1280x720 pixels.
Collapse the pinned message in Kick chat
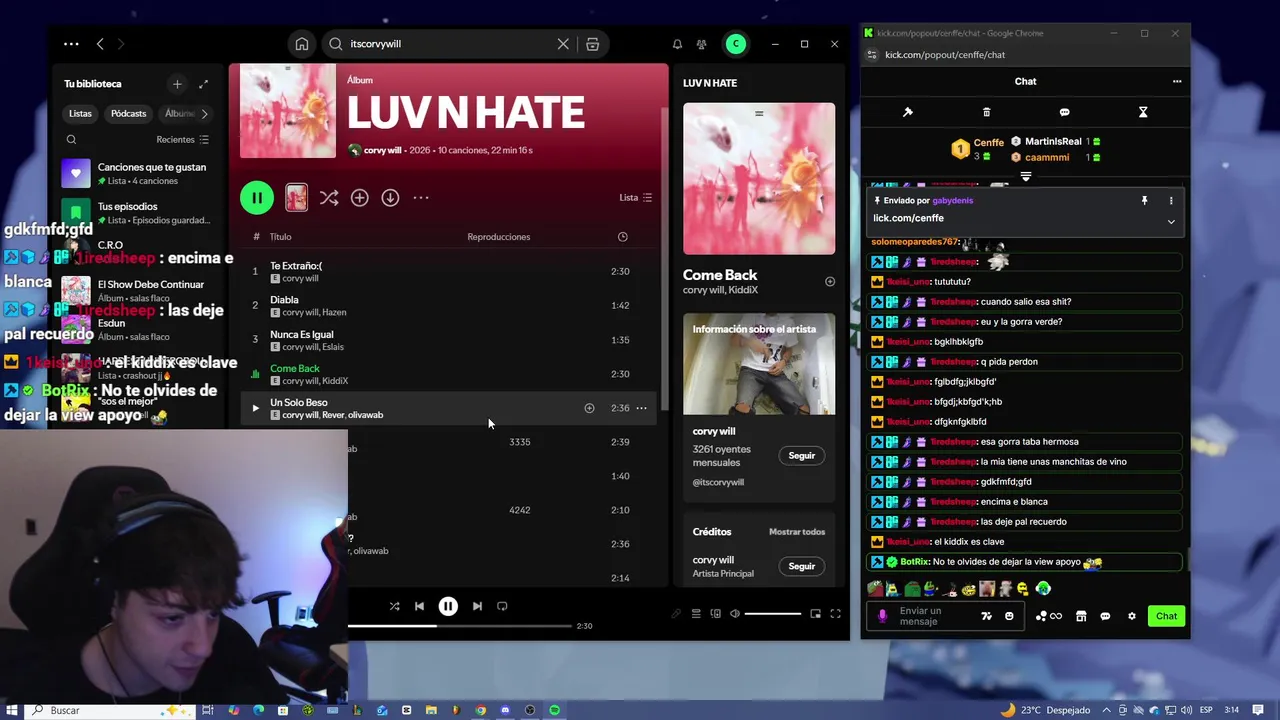(1171, 221)
